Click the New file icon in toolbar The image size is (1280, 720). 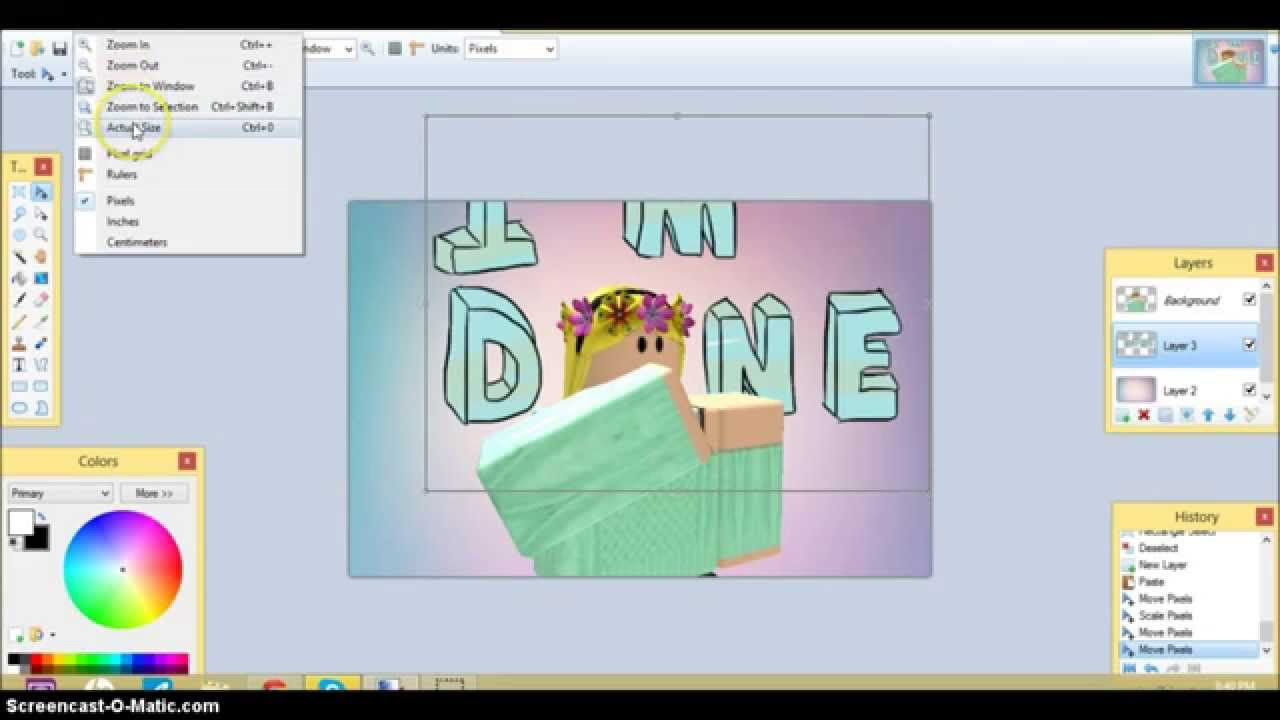[x=17, y=48]
